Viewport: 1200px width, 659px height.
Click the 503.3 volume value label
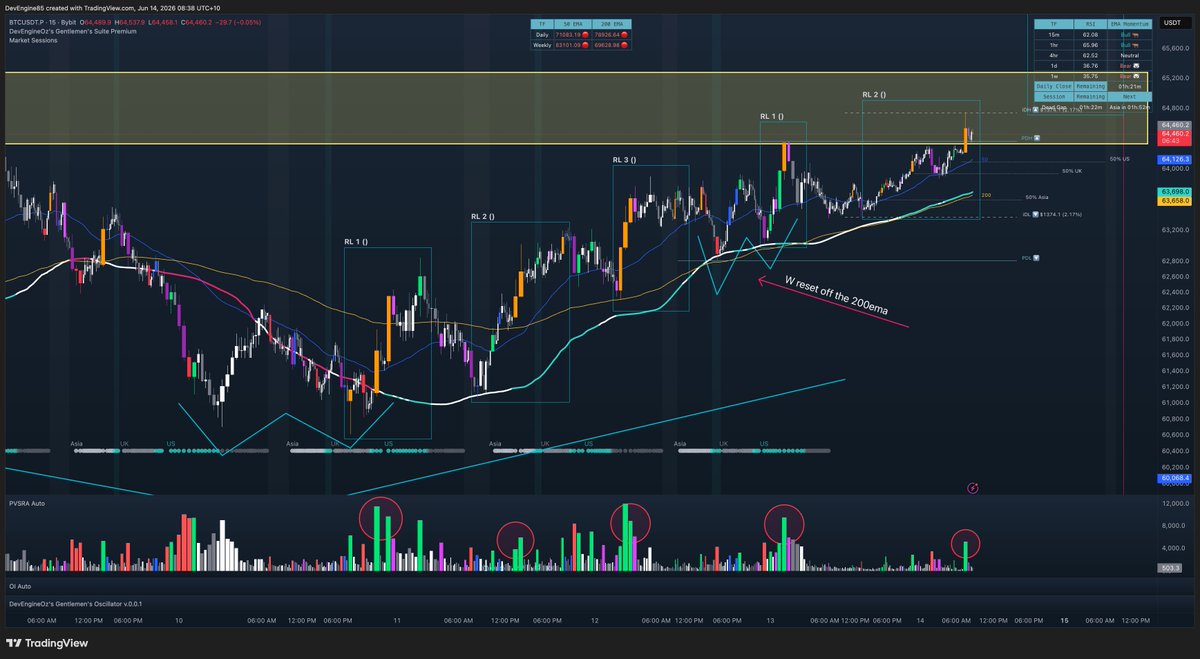point(1171,567)
